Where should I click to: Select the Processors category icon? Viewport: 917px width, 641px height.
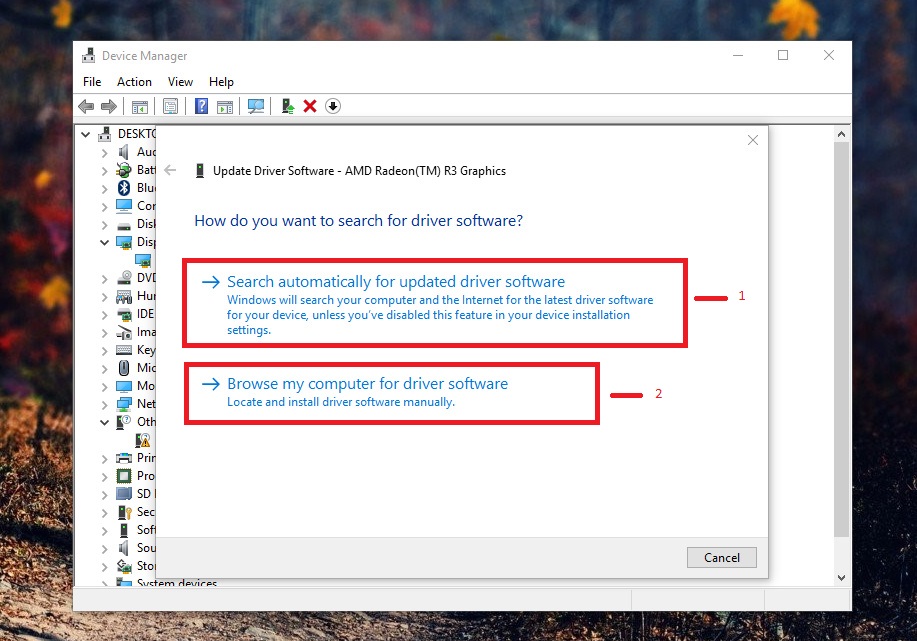click(x=124, y=475)
